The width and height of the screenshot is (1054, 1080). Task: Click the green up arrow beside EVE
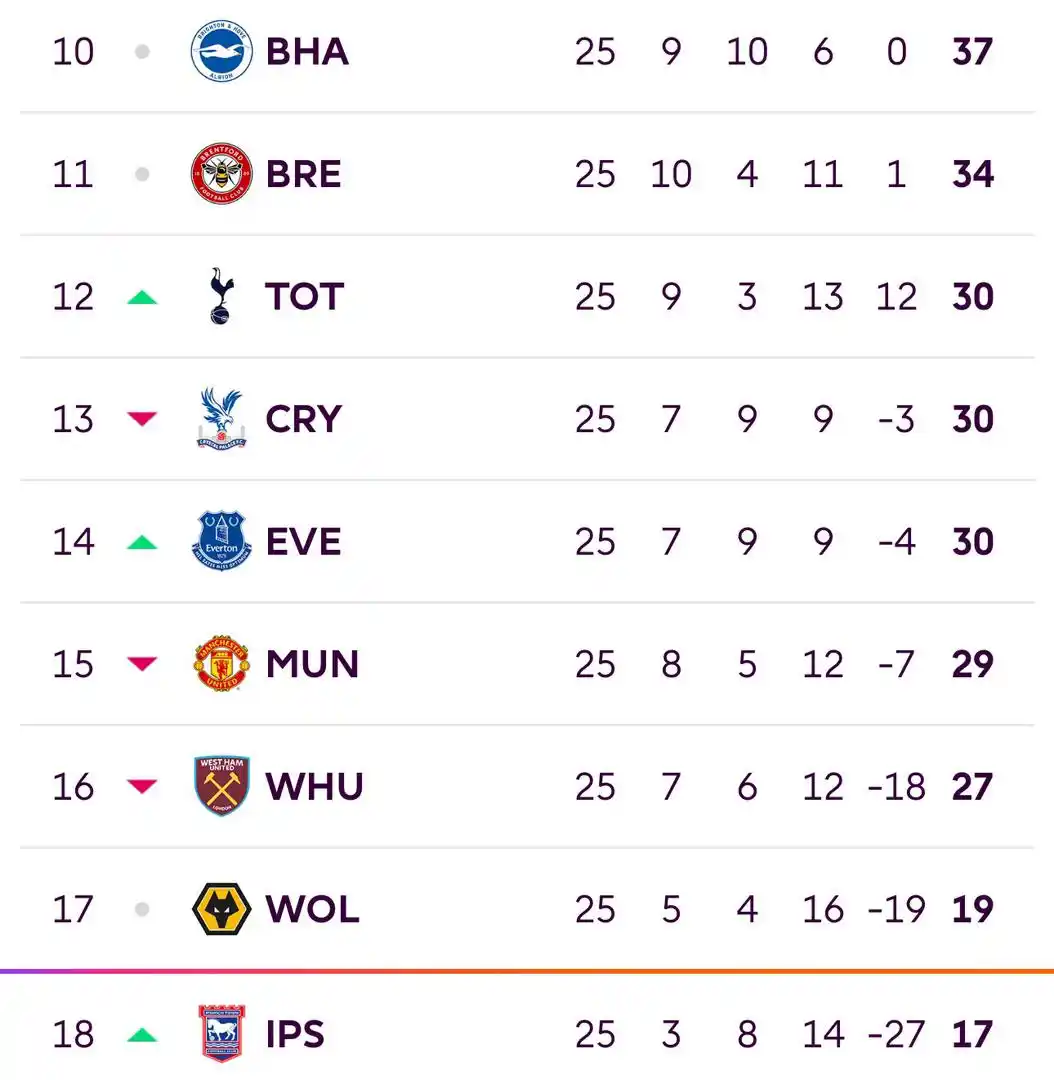[x=142, y=542]
